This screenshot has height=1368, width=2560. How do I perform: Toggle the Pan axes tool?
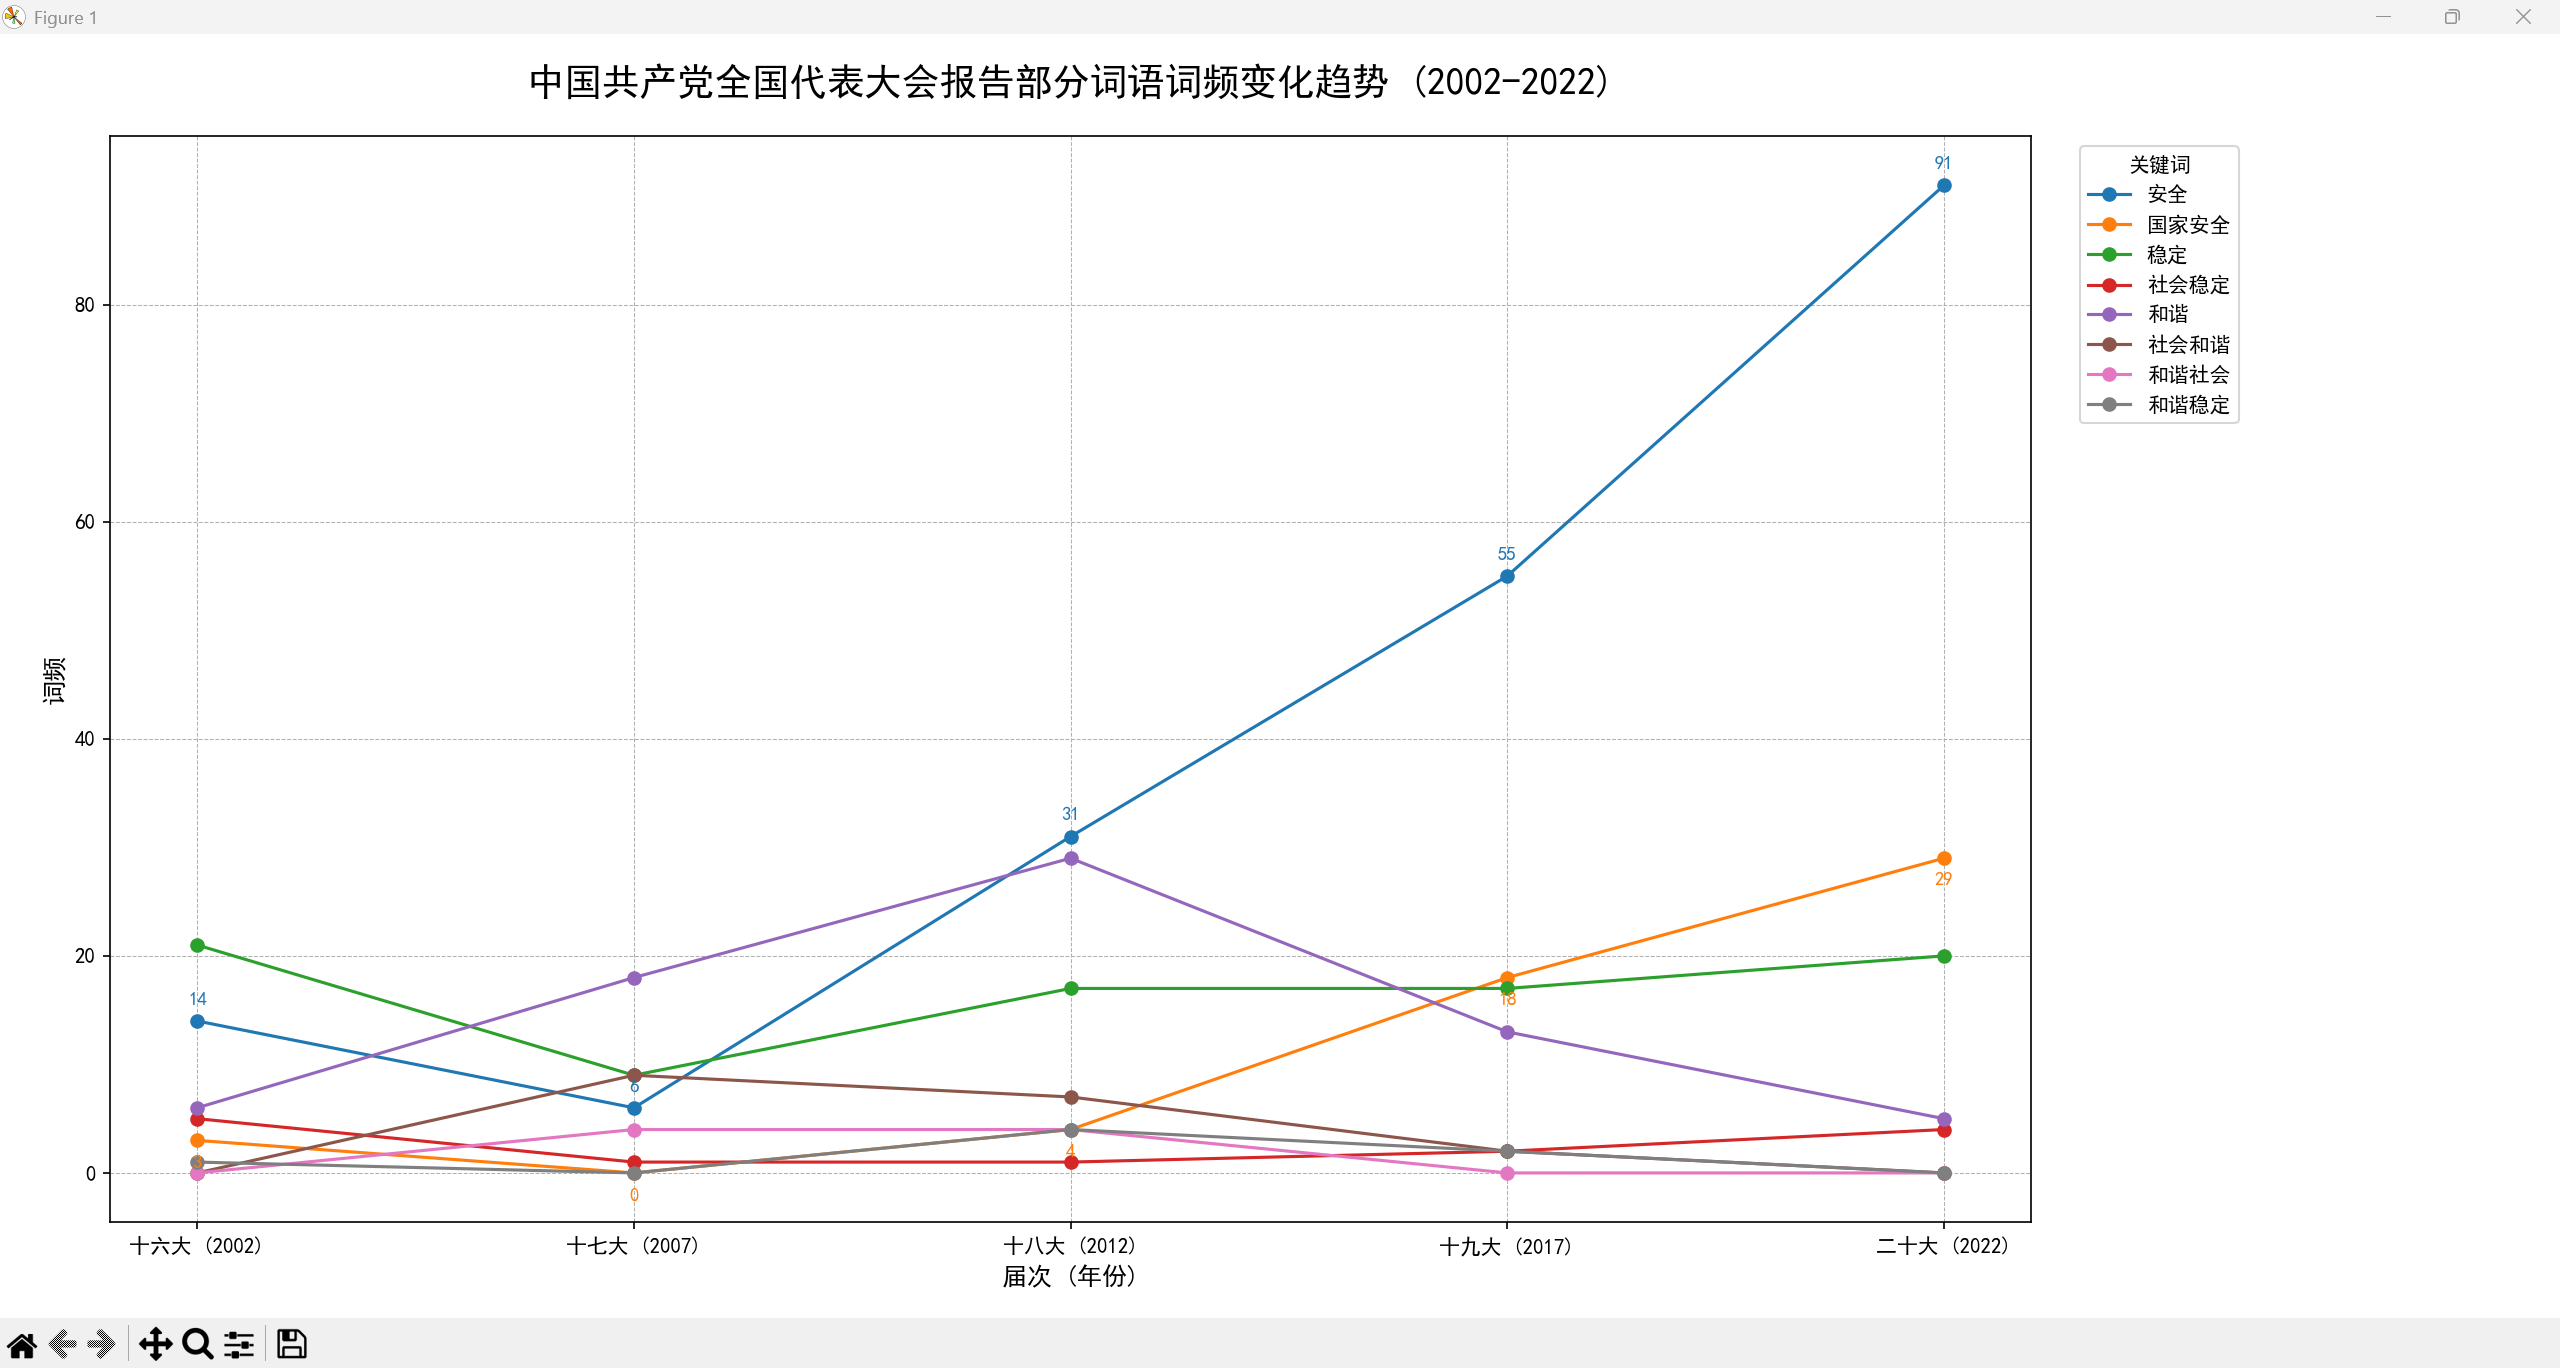[x=155, y=1344]
